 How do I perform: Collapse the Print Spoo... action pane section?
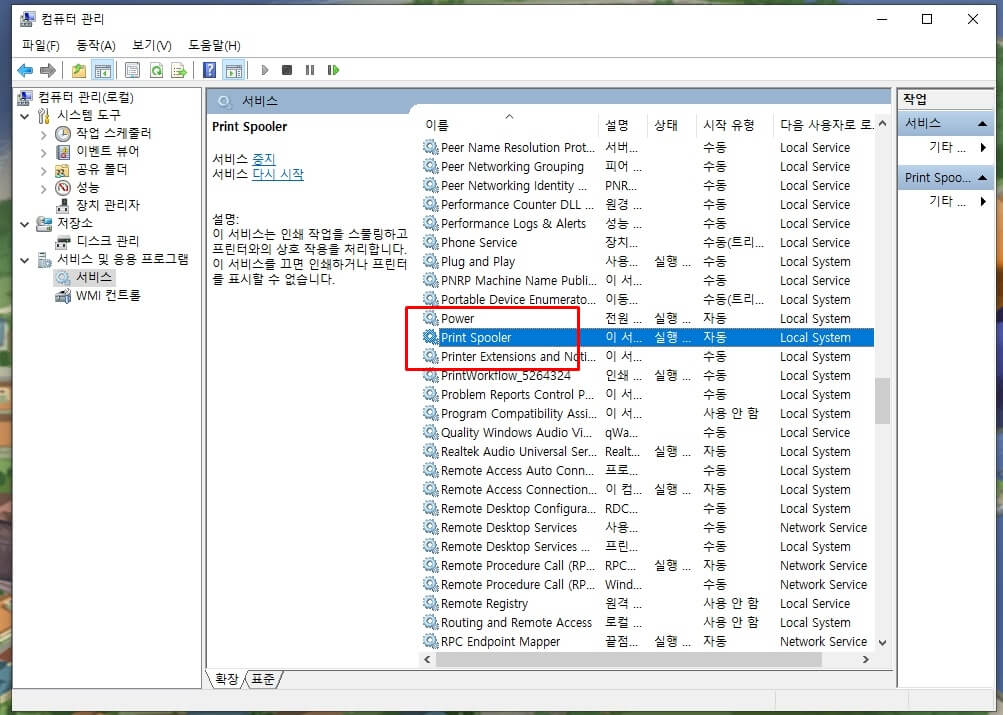point(981,177)
